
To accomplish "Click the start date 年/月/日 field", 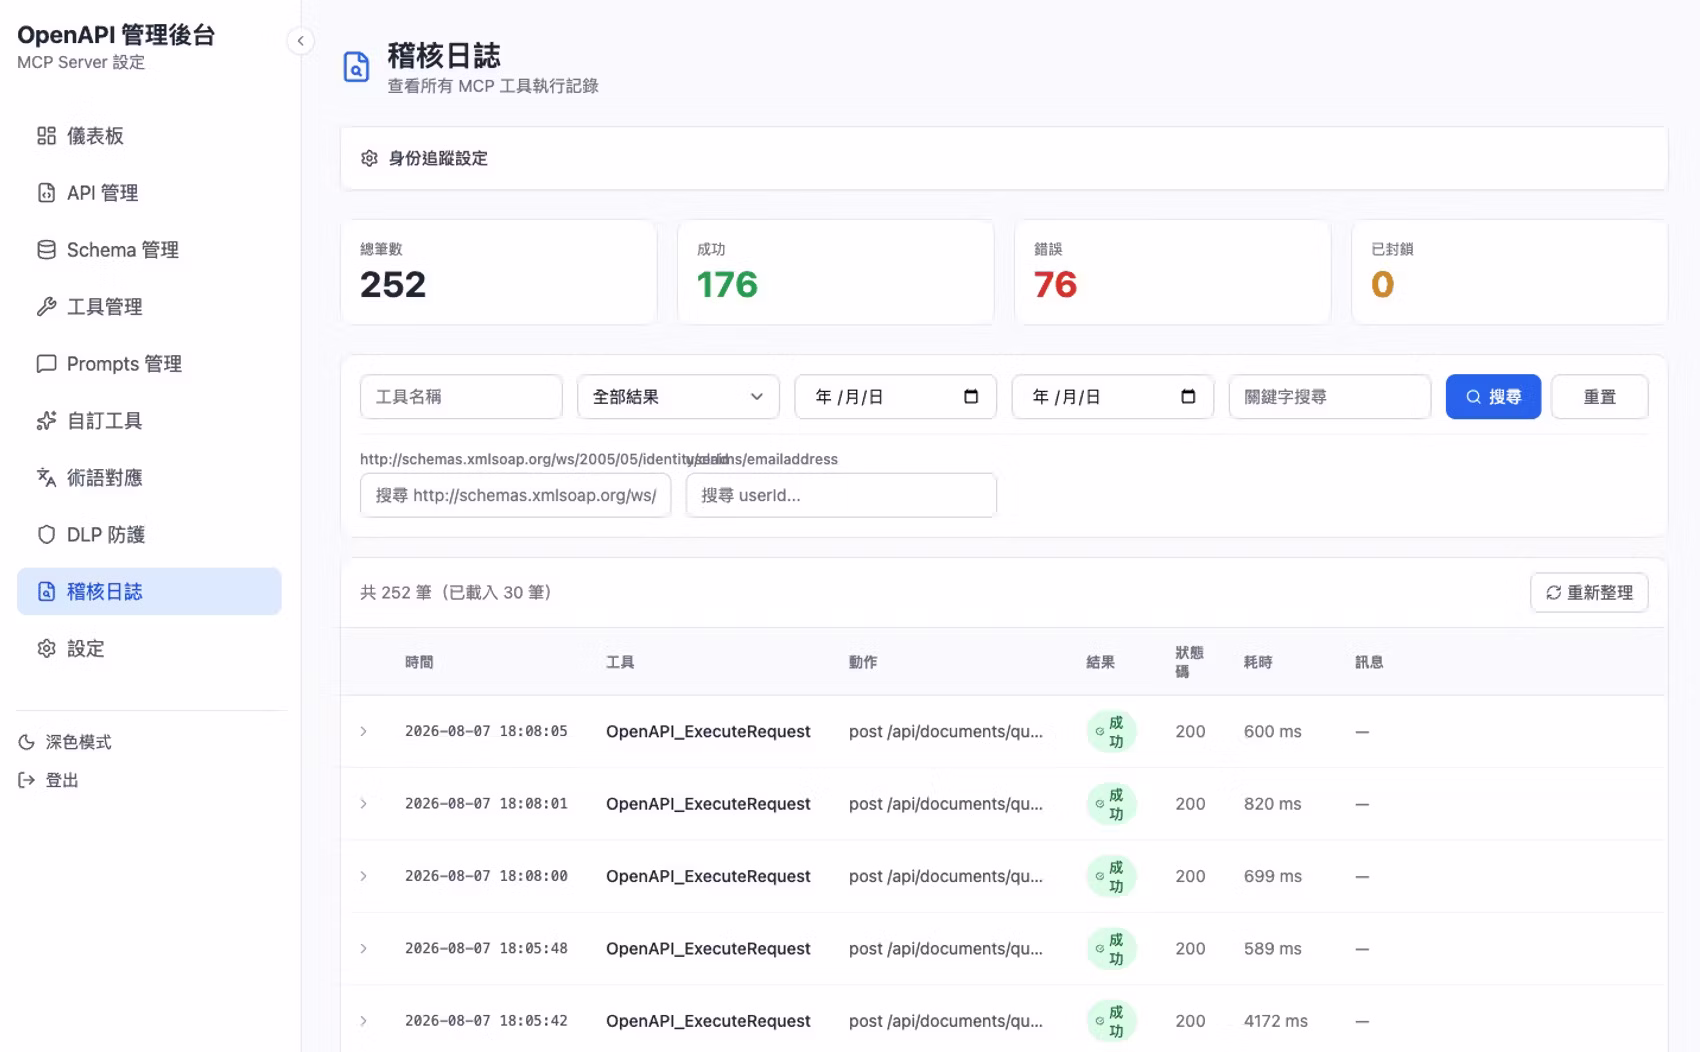I will (x=895, y=397).
